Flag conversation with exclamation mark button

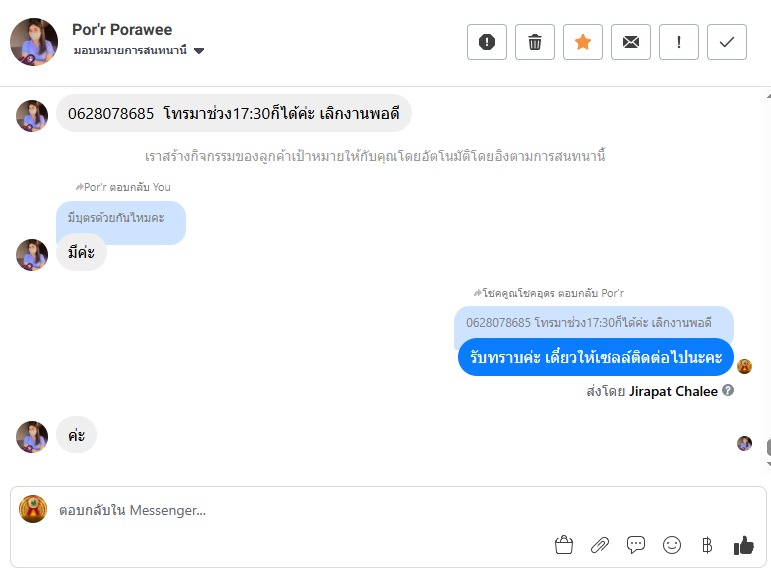[679, 42]
